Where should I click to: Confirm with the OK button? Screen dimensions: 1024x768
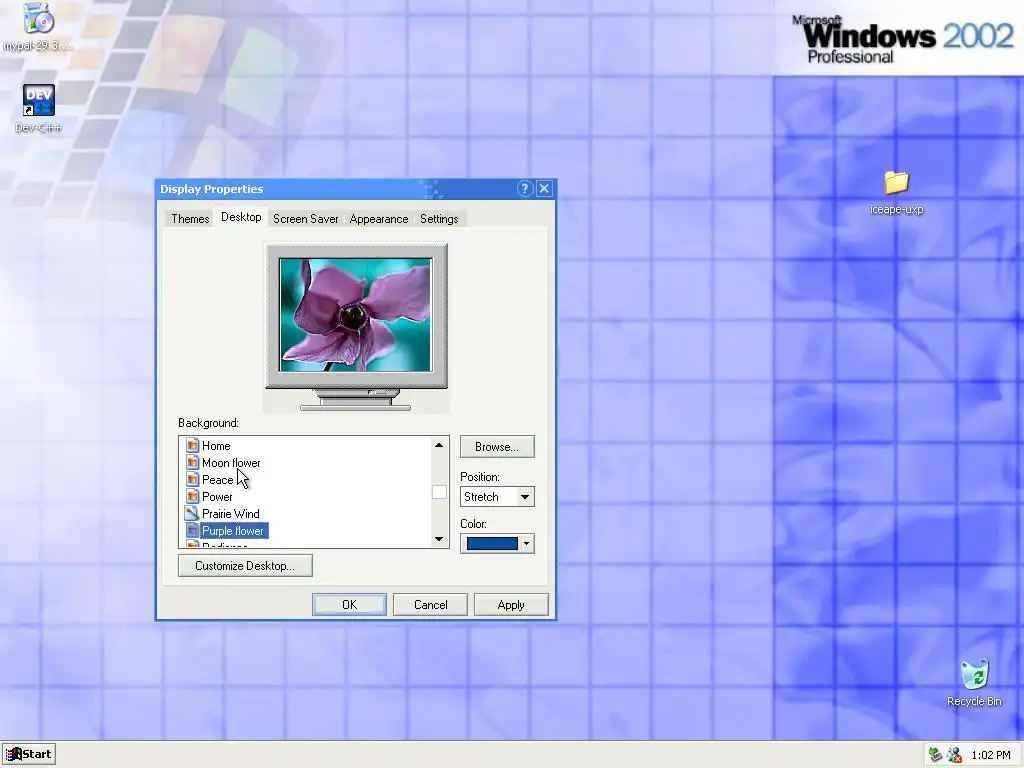point(349,605)
